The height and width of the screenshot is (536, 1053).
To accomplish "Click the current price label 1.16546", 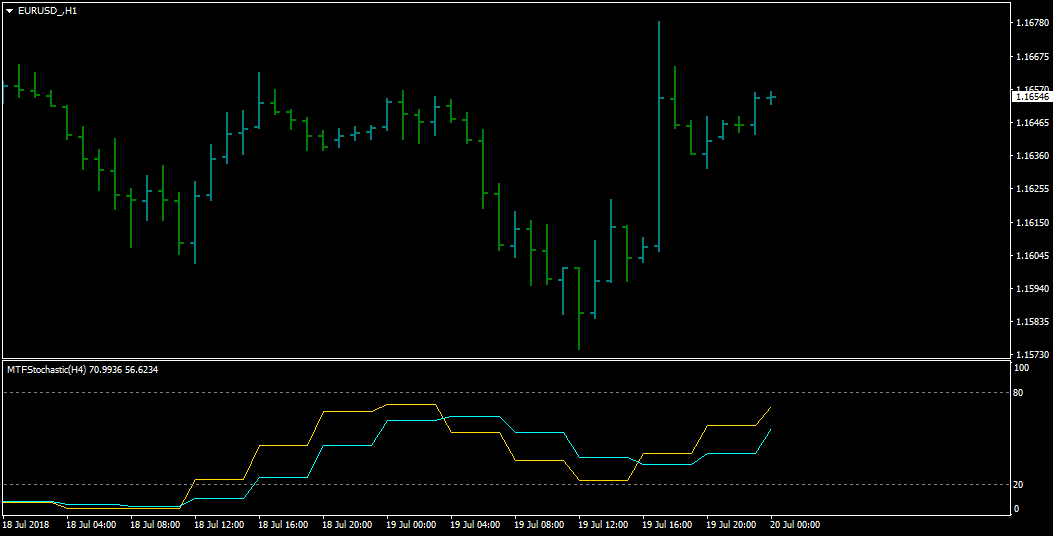I will click(1032, 97).
